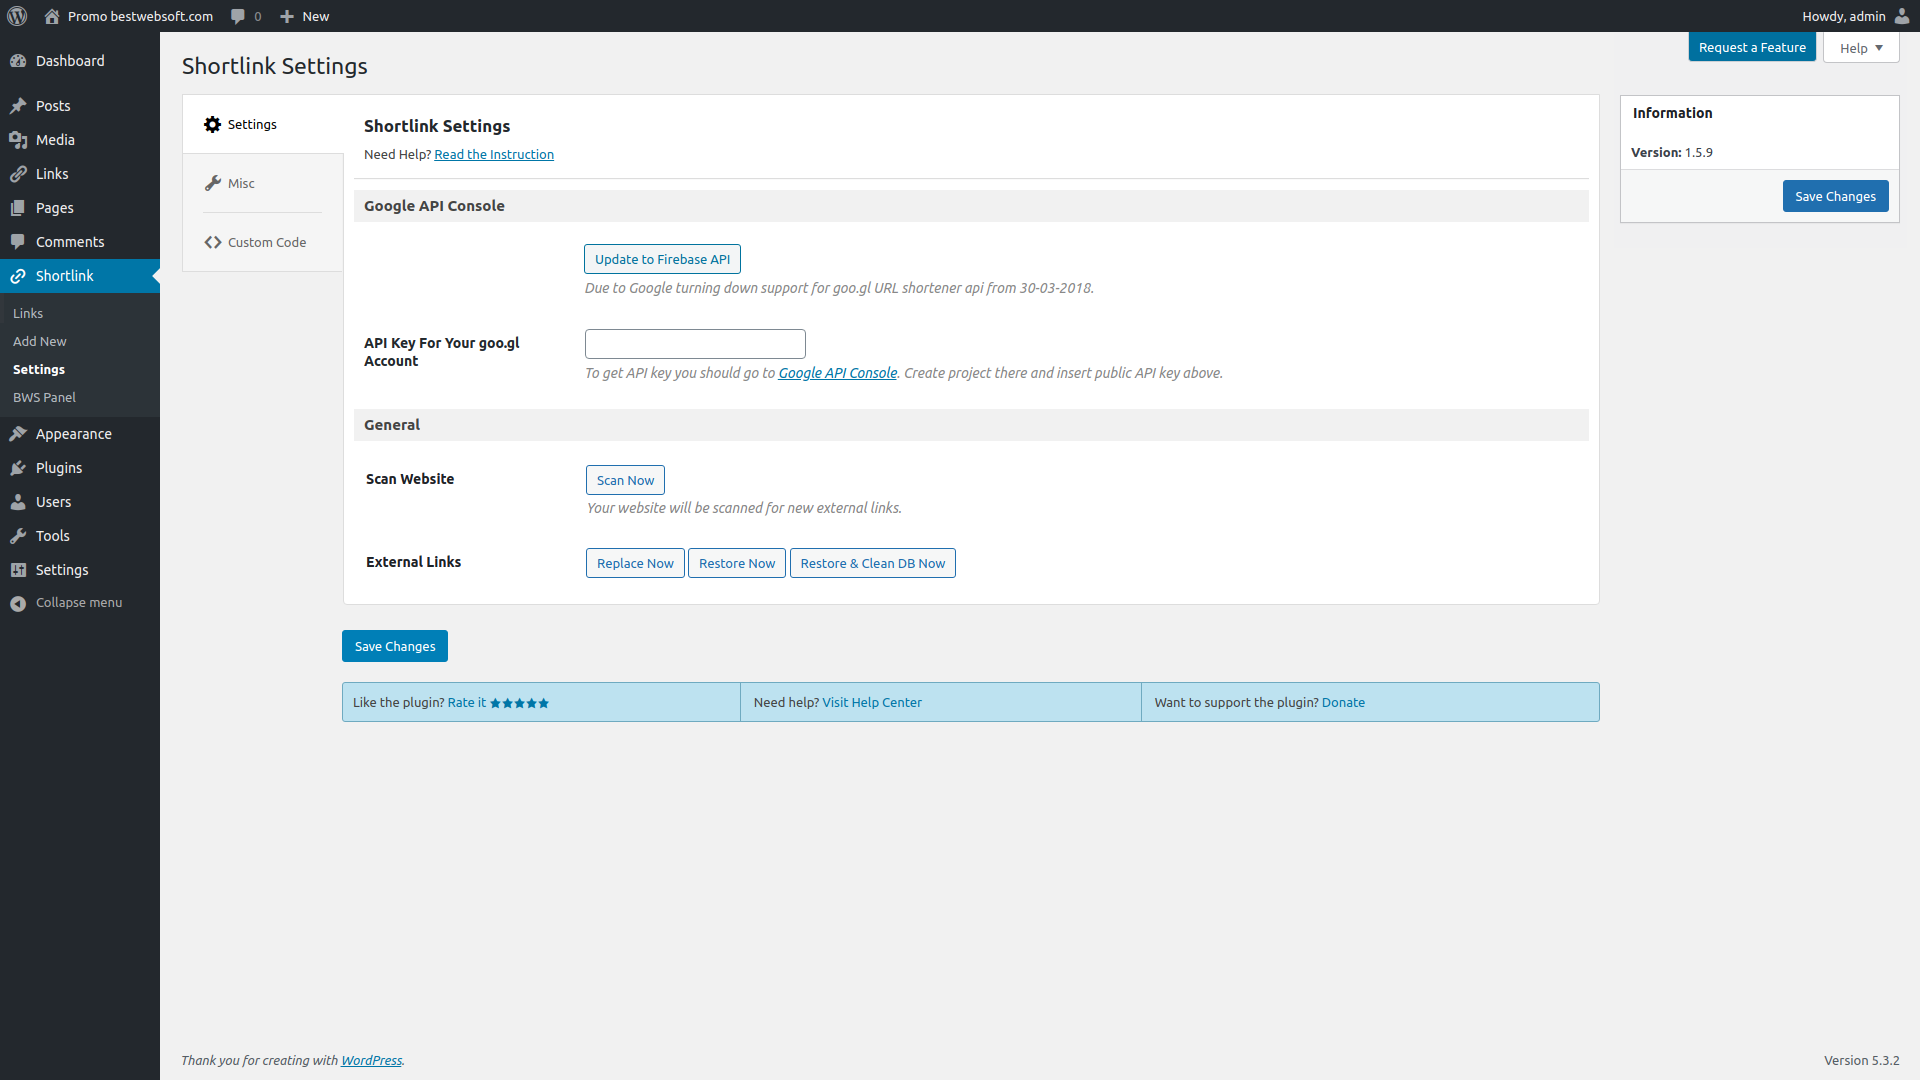Click the Restore Now button
This screenshot has width=1920, height=1080.
click(737, 563)
